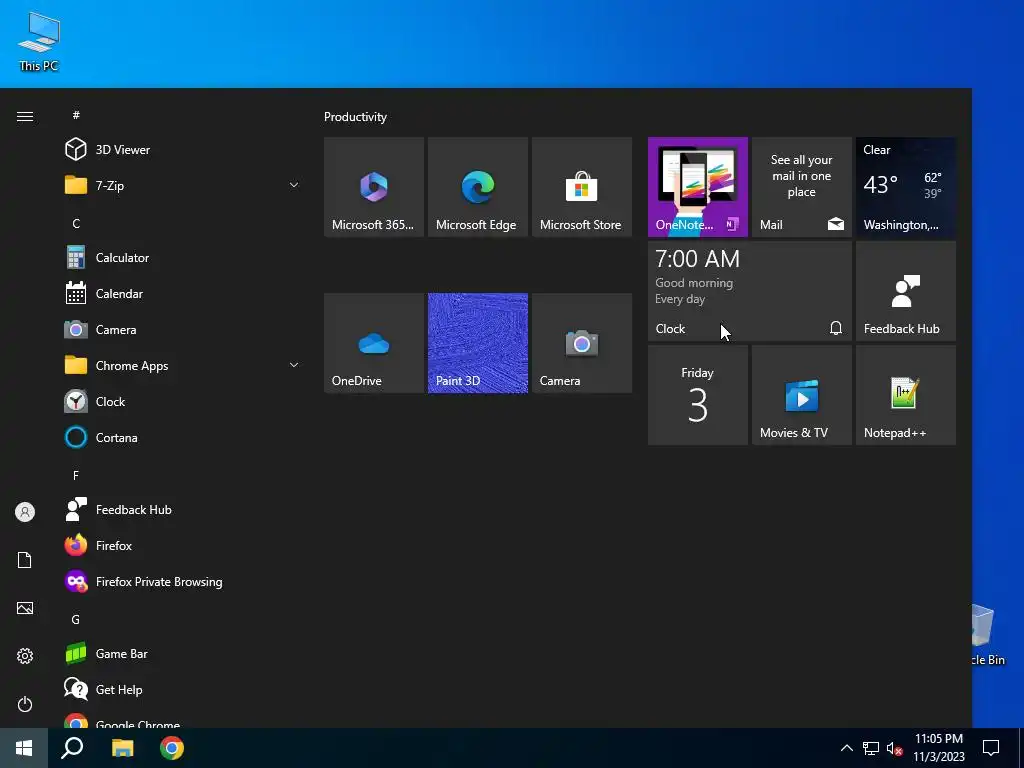Expand the Start menu hamburger button

point(25,116)
